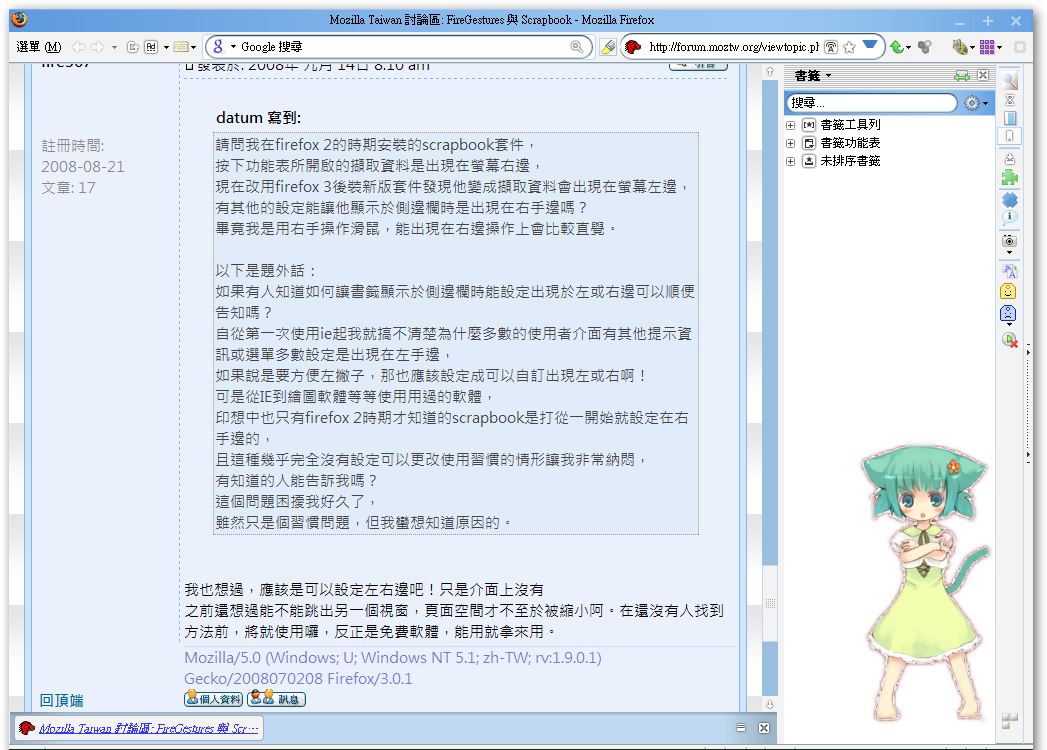Expand the 書籤工具列 folder
Image resolution: width=1047 pixels, height=750 pixels.
point(791,125)
